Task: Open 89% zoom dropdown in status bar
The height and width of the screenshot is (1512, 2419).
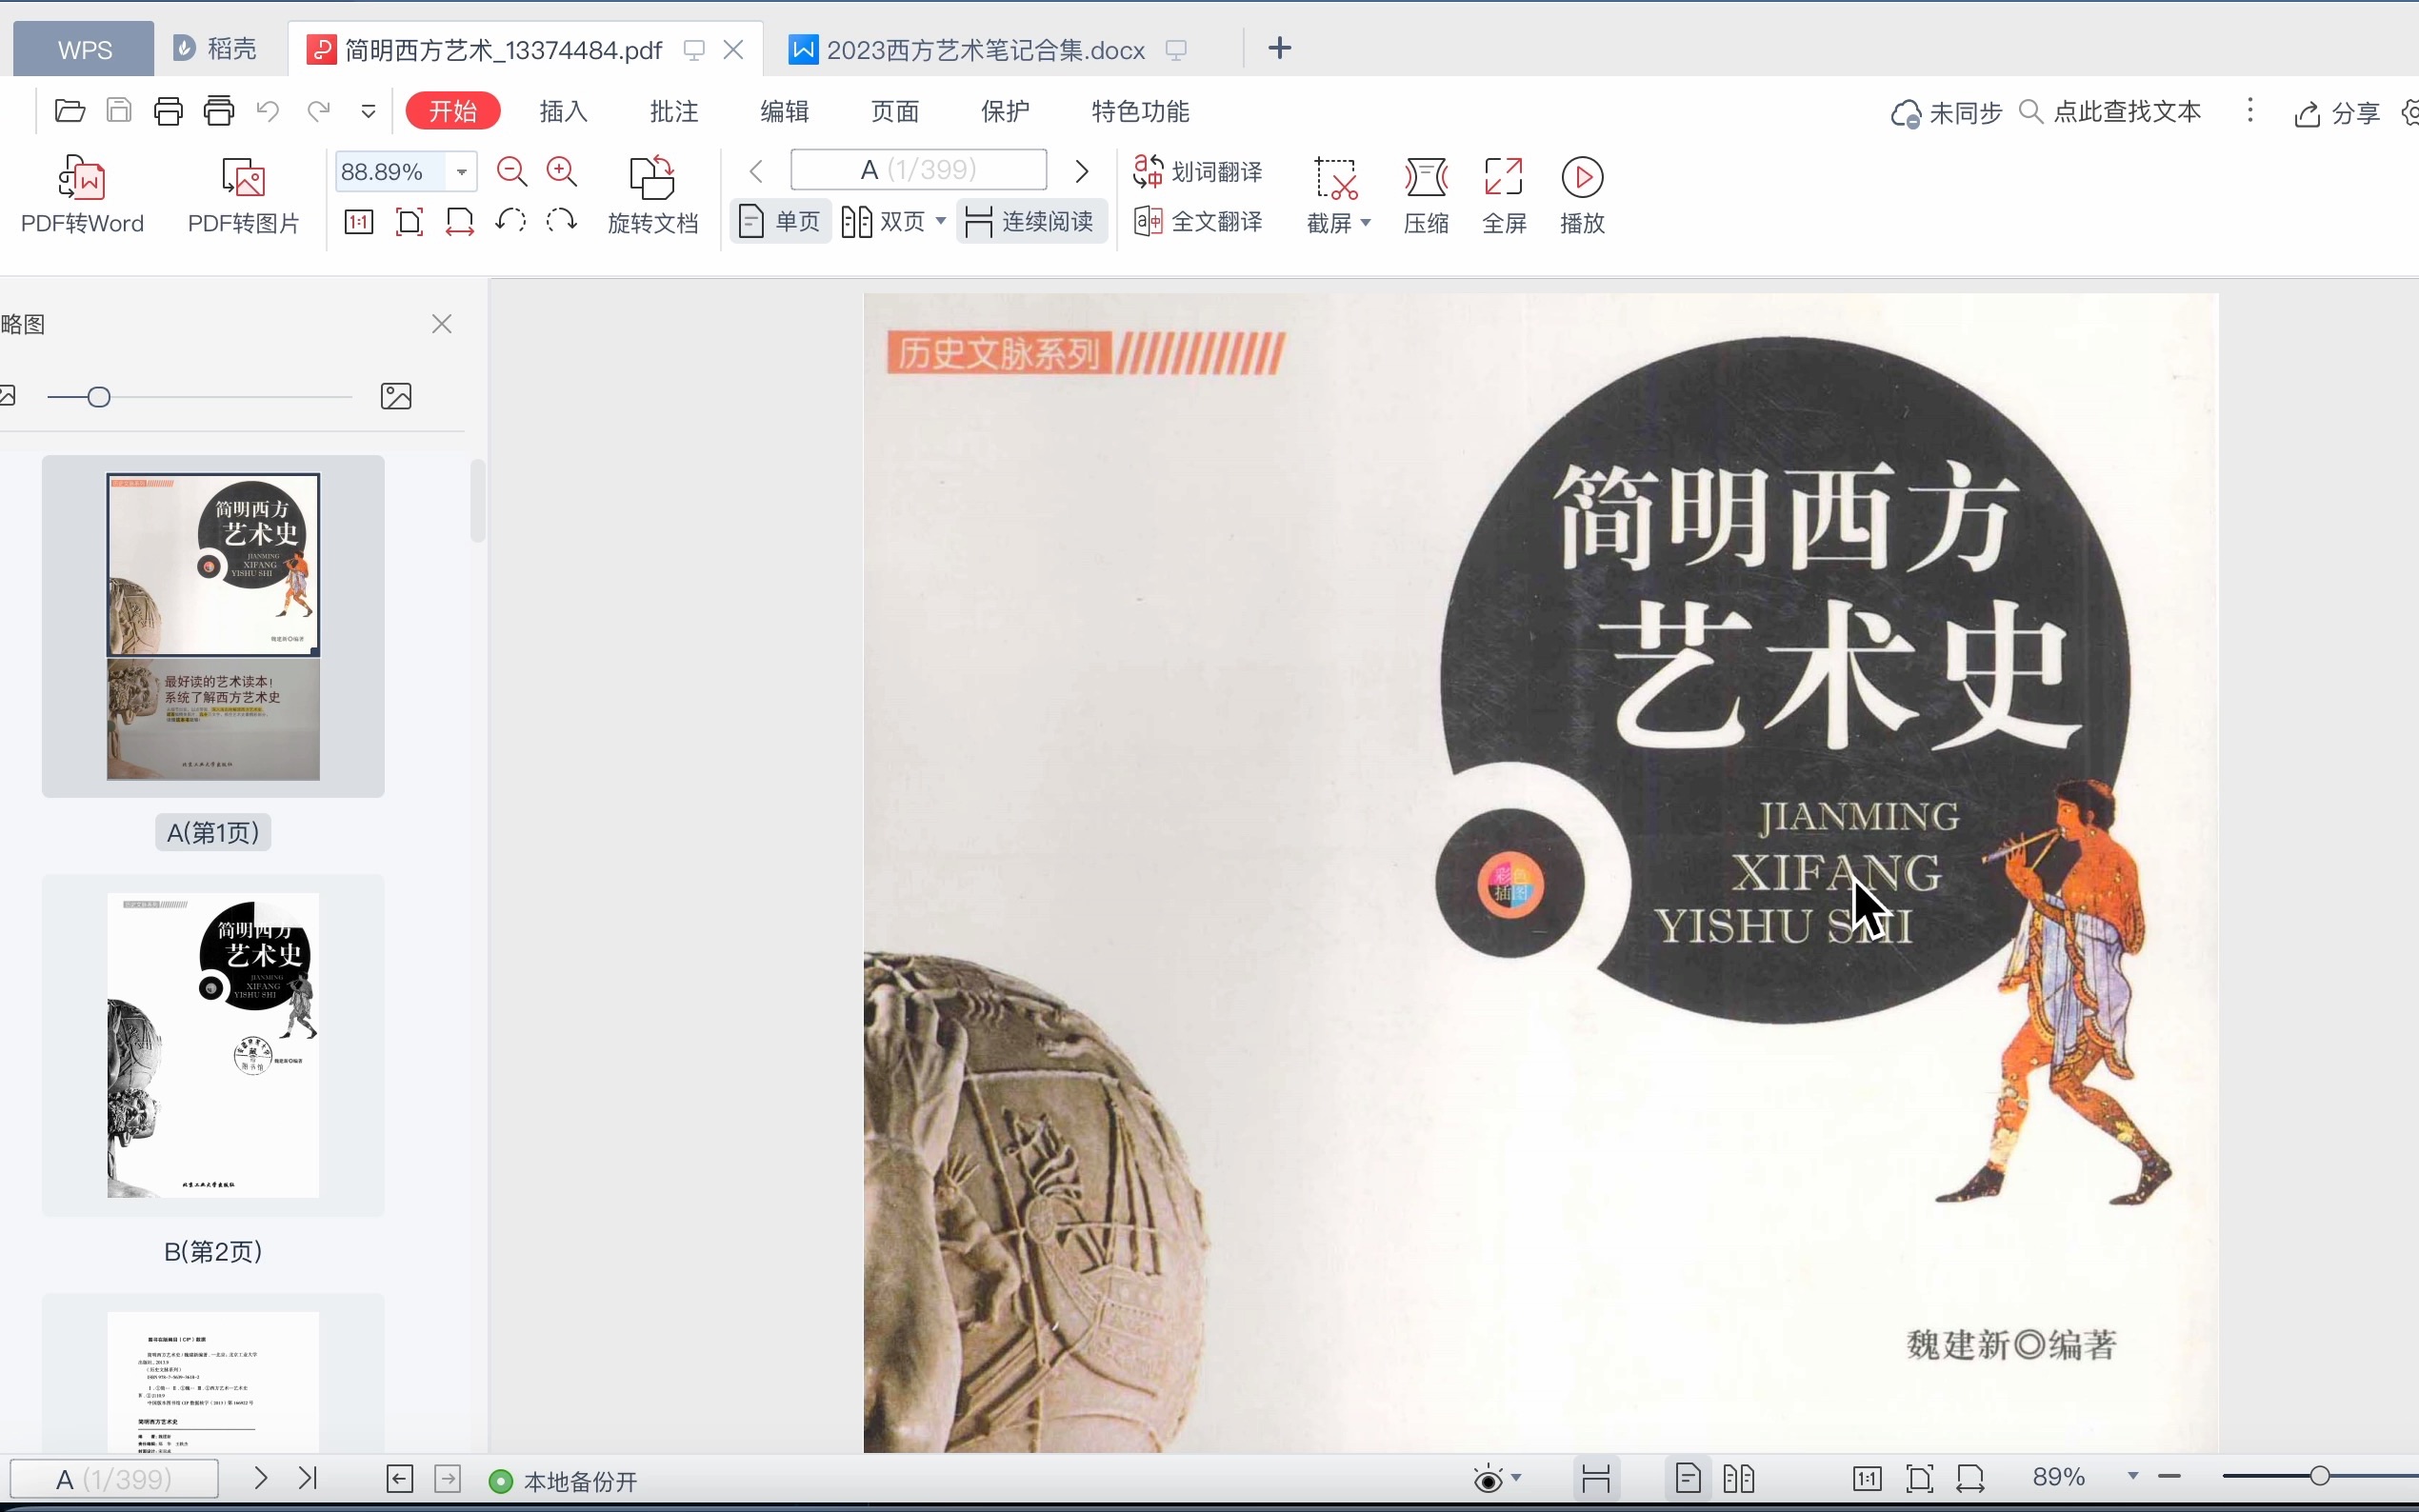Action: click(2132, 1477)
